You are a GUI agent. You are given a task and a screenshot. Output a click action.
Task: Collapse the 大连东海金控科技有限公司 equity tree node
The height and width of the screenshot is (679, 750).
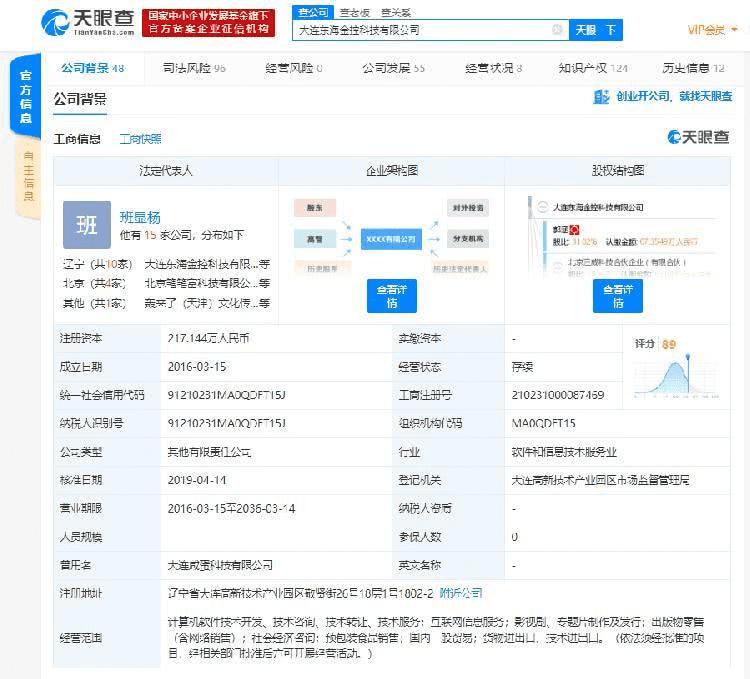[x=542, y=207]
